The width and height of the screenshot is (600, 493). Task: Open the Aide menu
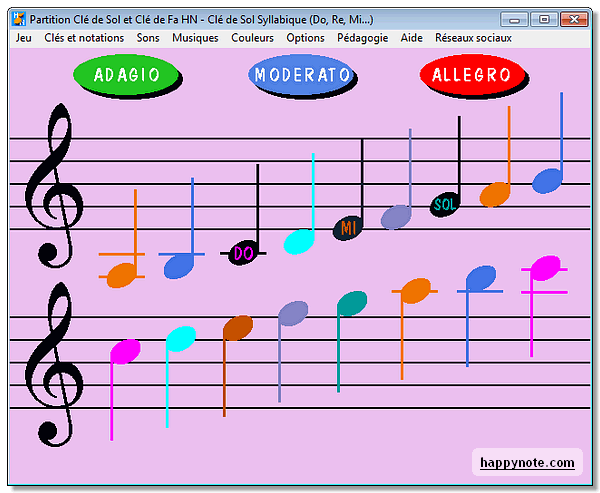tap(412, 38)
